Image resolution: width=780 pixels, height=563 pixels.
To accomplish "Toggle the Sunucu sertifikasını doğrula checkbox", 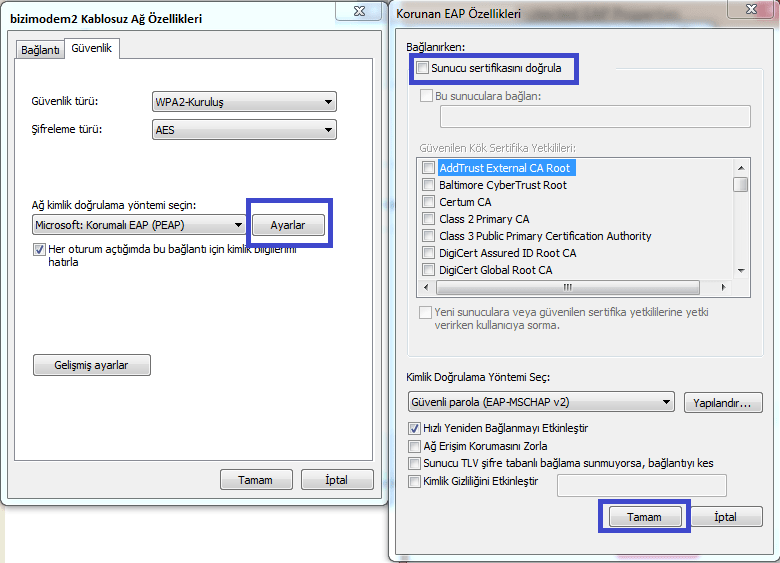I will pos(422,68).
